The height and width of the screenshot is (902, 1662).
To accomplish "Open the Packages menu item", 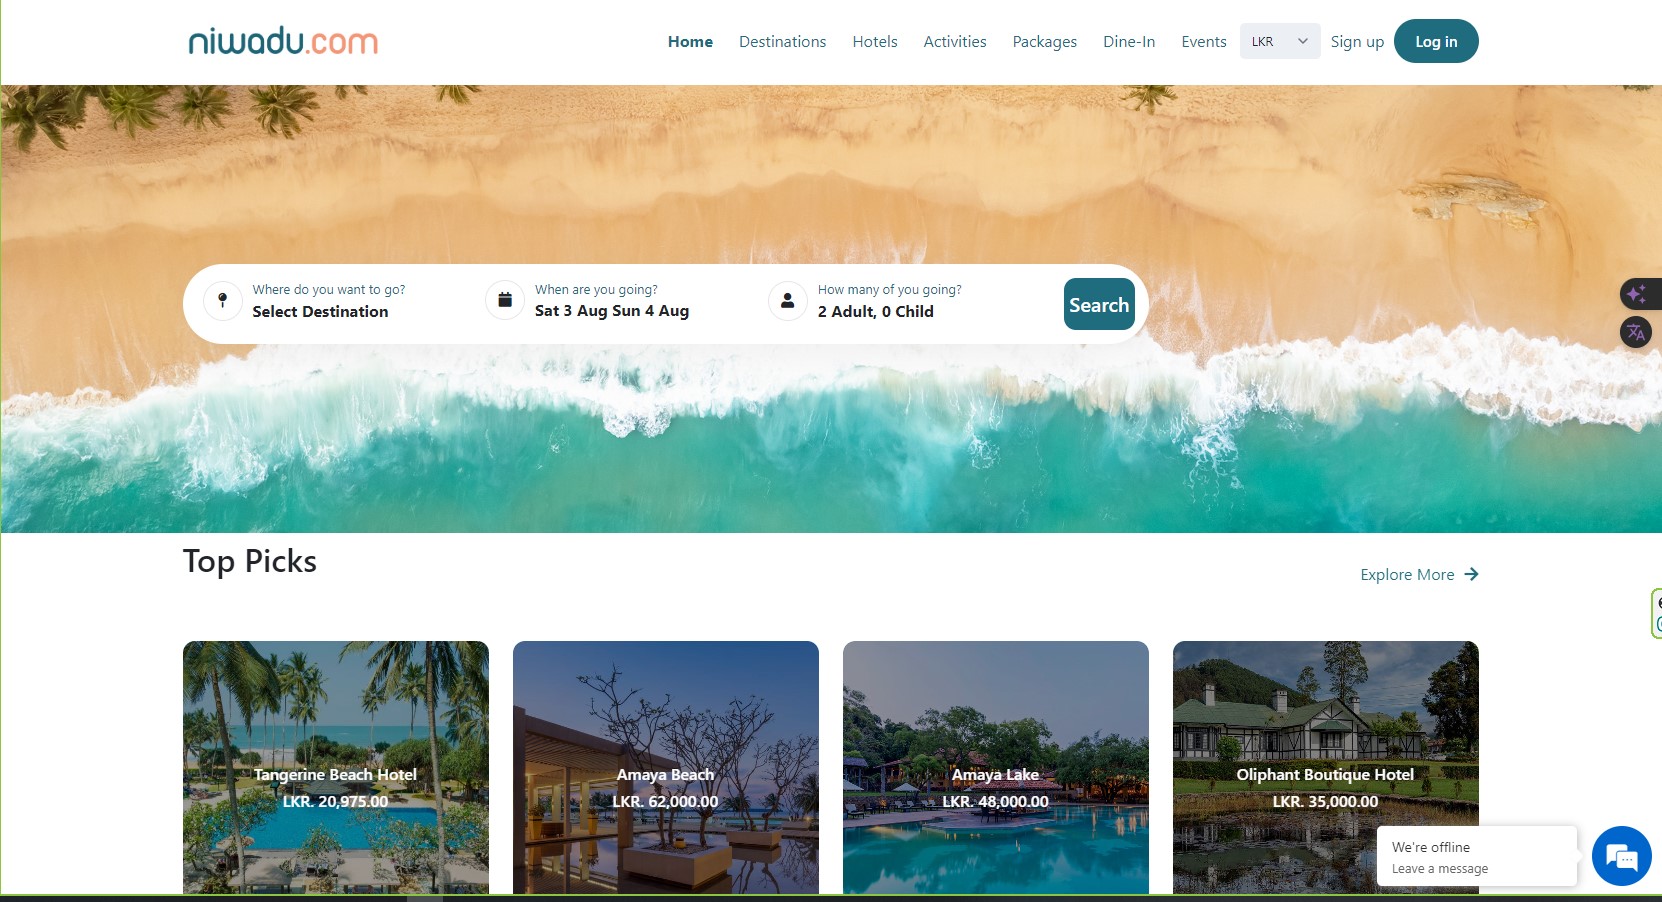I will (x=1045, y=42).
